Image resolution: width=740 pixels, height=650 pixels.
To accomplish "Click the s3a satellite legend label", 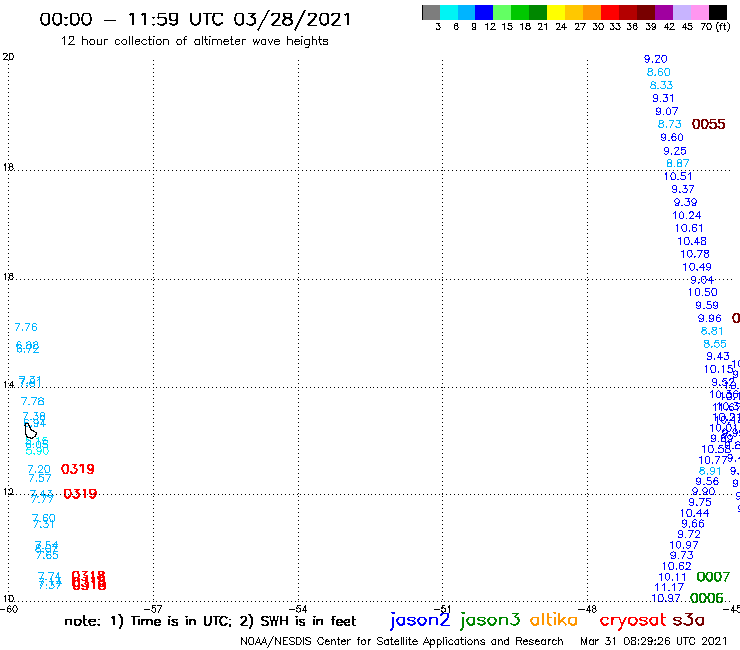I will (x=689, y=620).
